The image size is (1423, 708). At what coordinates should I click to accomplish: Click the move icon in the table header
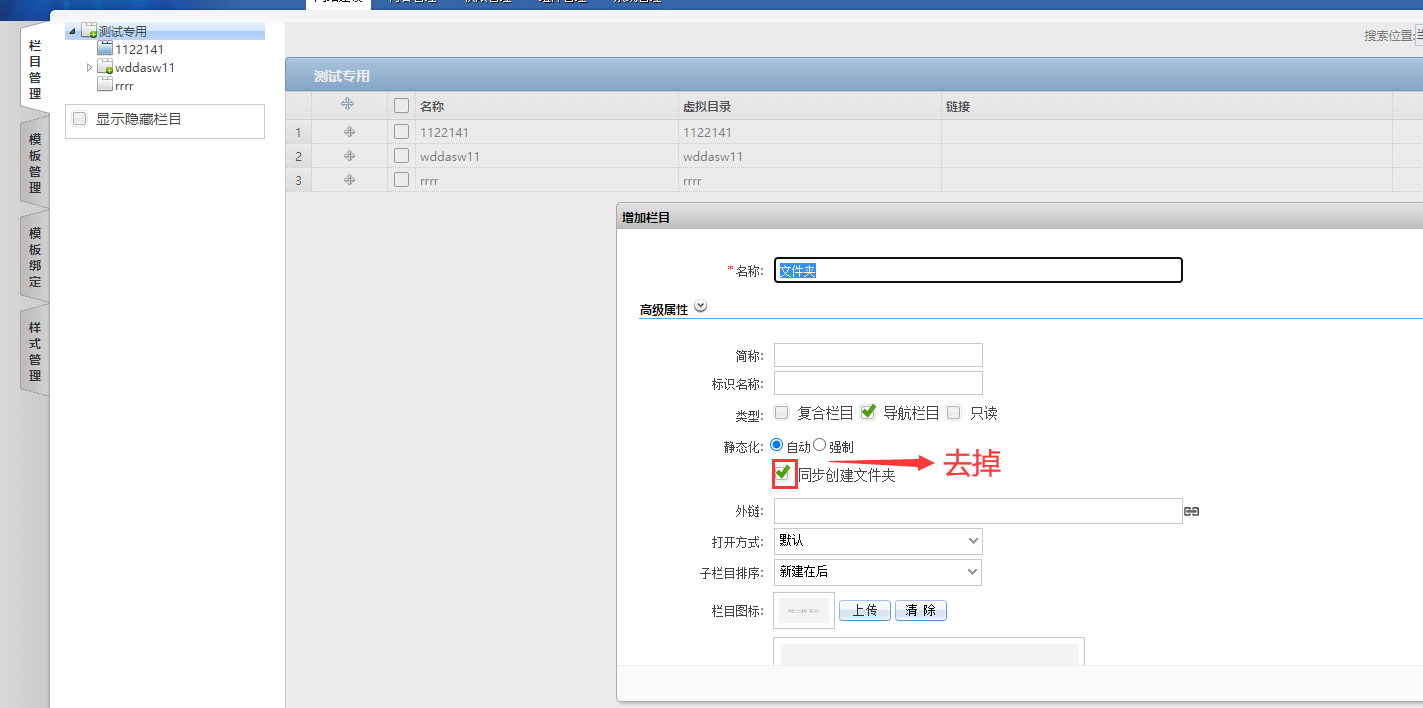click(x=348, y=105)
